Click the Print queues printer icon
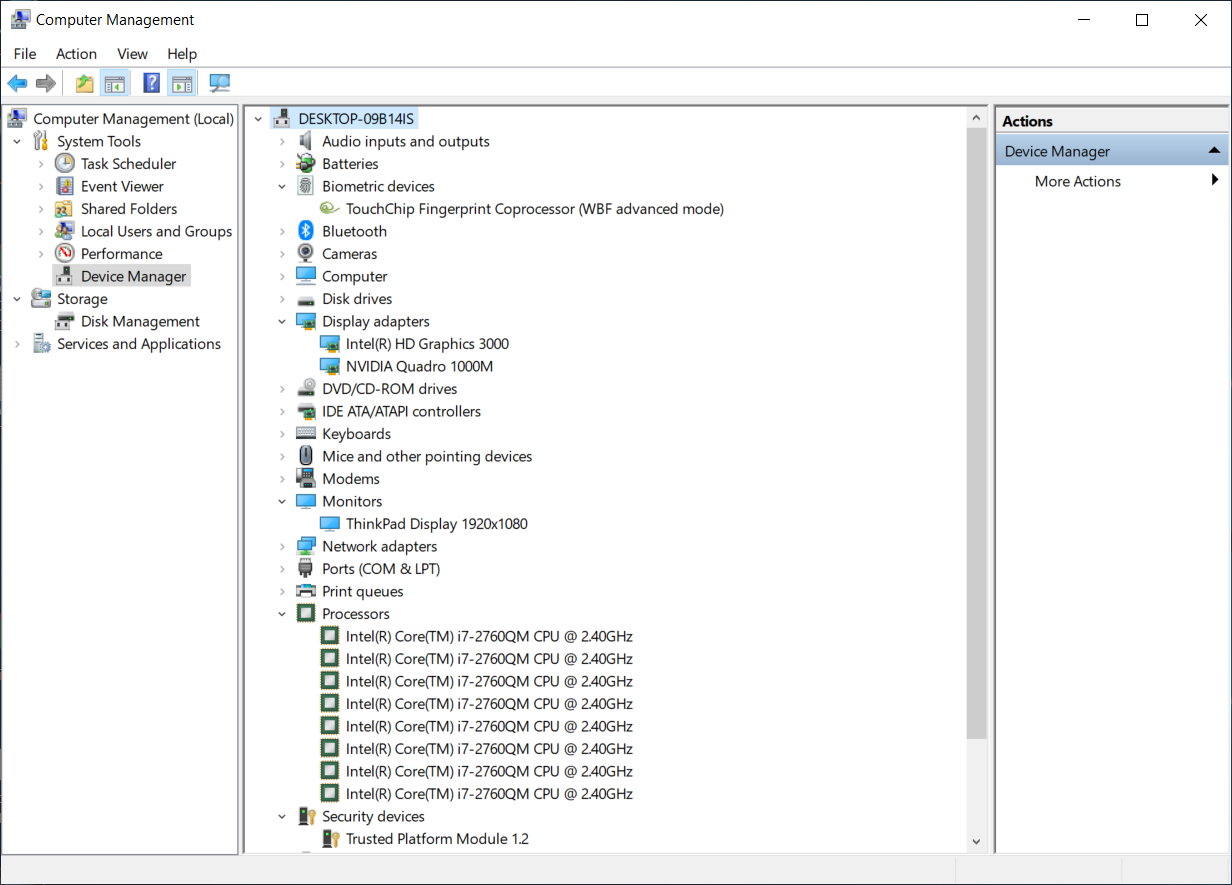The width and height of the screenshot is (1232, 885). click(306, 591)
